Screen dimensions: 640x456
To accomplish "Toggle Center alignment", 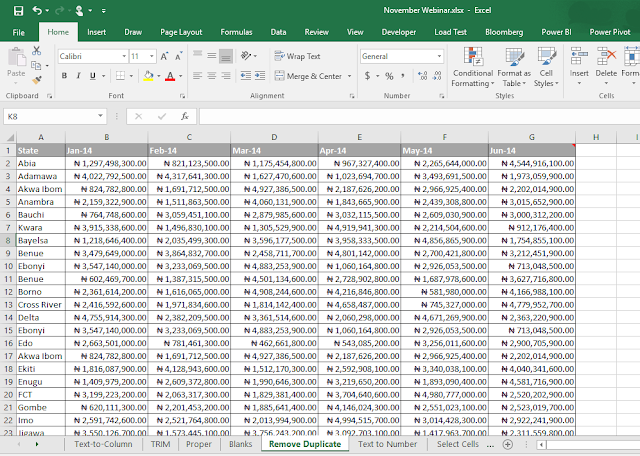I will [211, 76].
